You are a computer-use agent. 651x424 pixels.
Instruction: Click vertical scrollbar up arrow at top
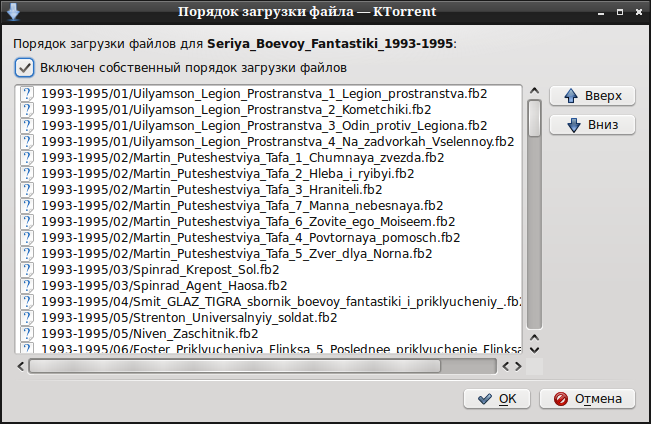point(534,91)
